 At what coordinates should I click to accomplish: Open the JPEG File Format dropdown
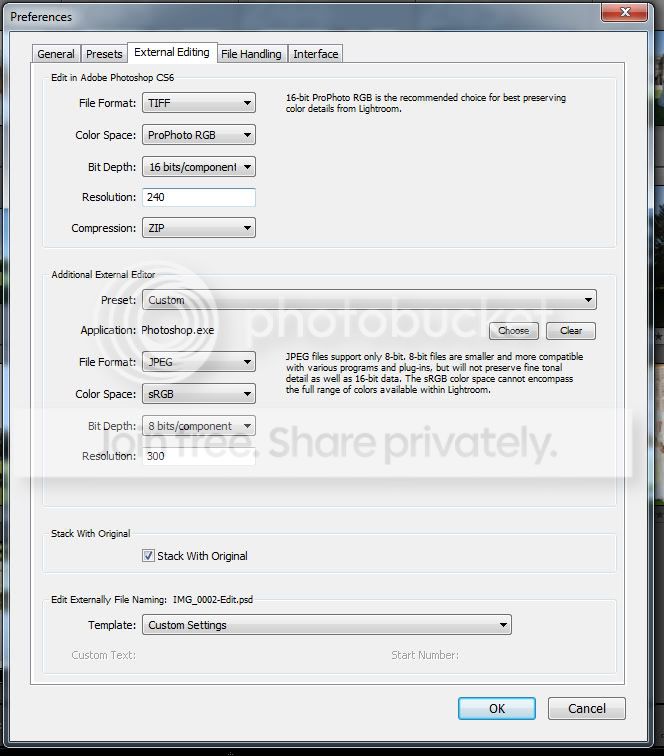click(x=199, y=362)
